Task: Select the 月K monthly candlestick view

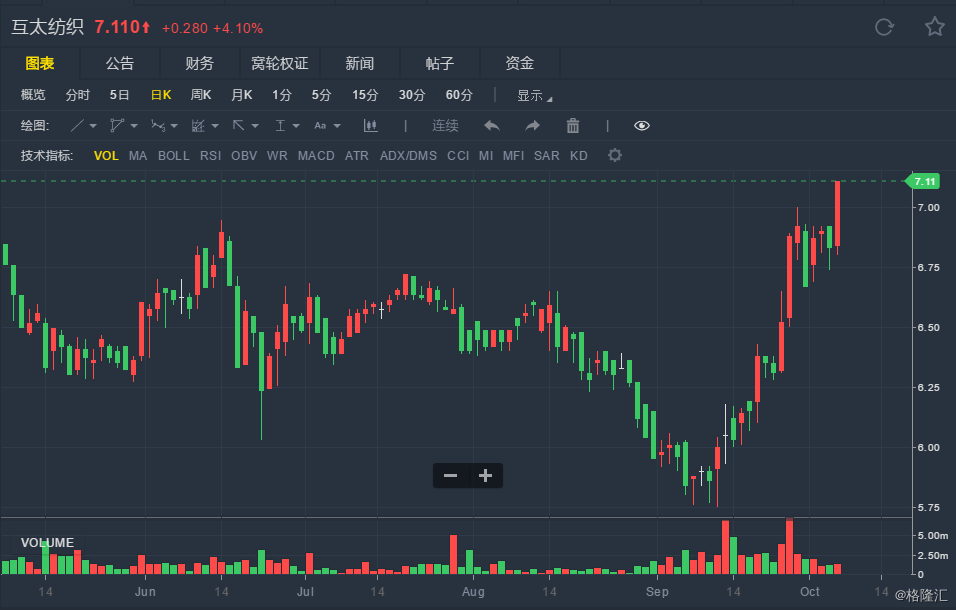Action: coord(241,95)
